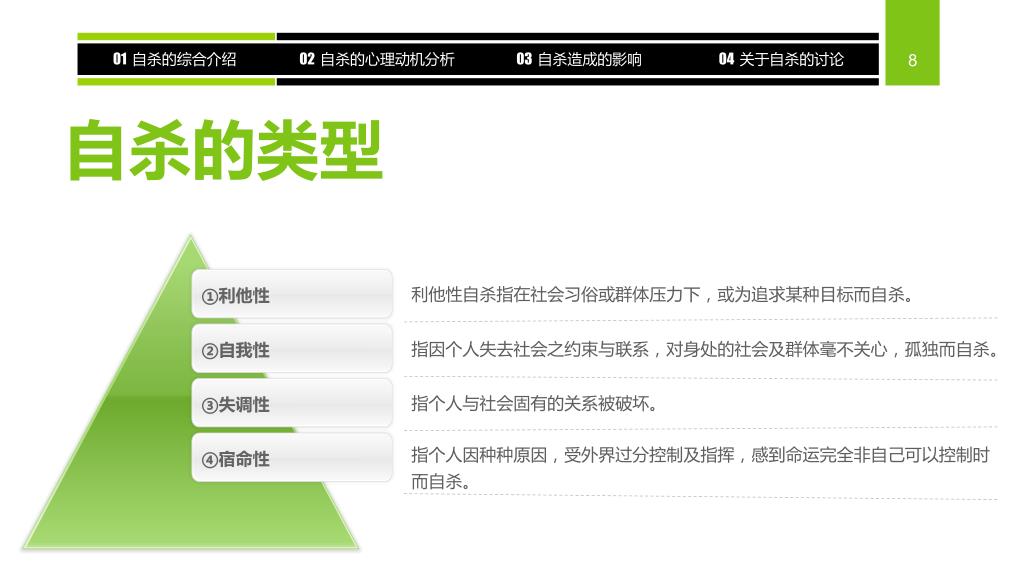Go to section 02 自杀的心理动机分析

[x=376, y=59]
